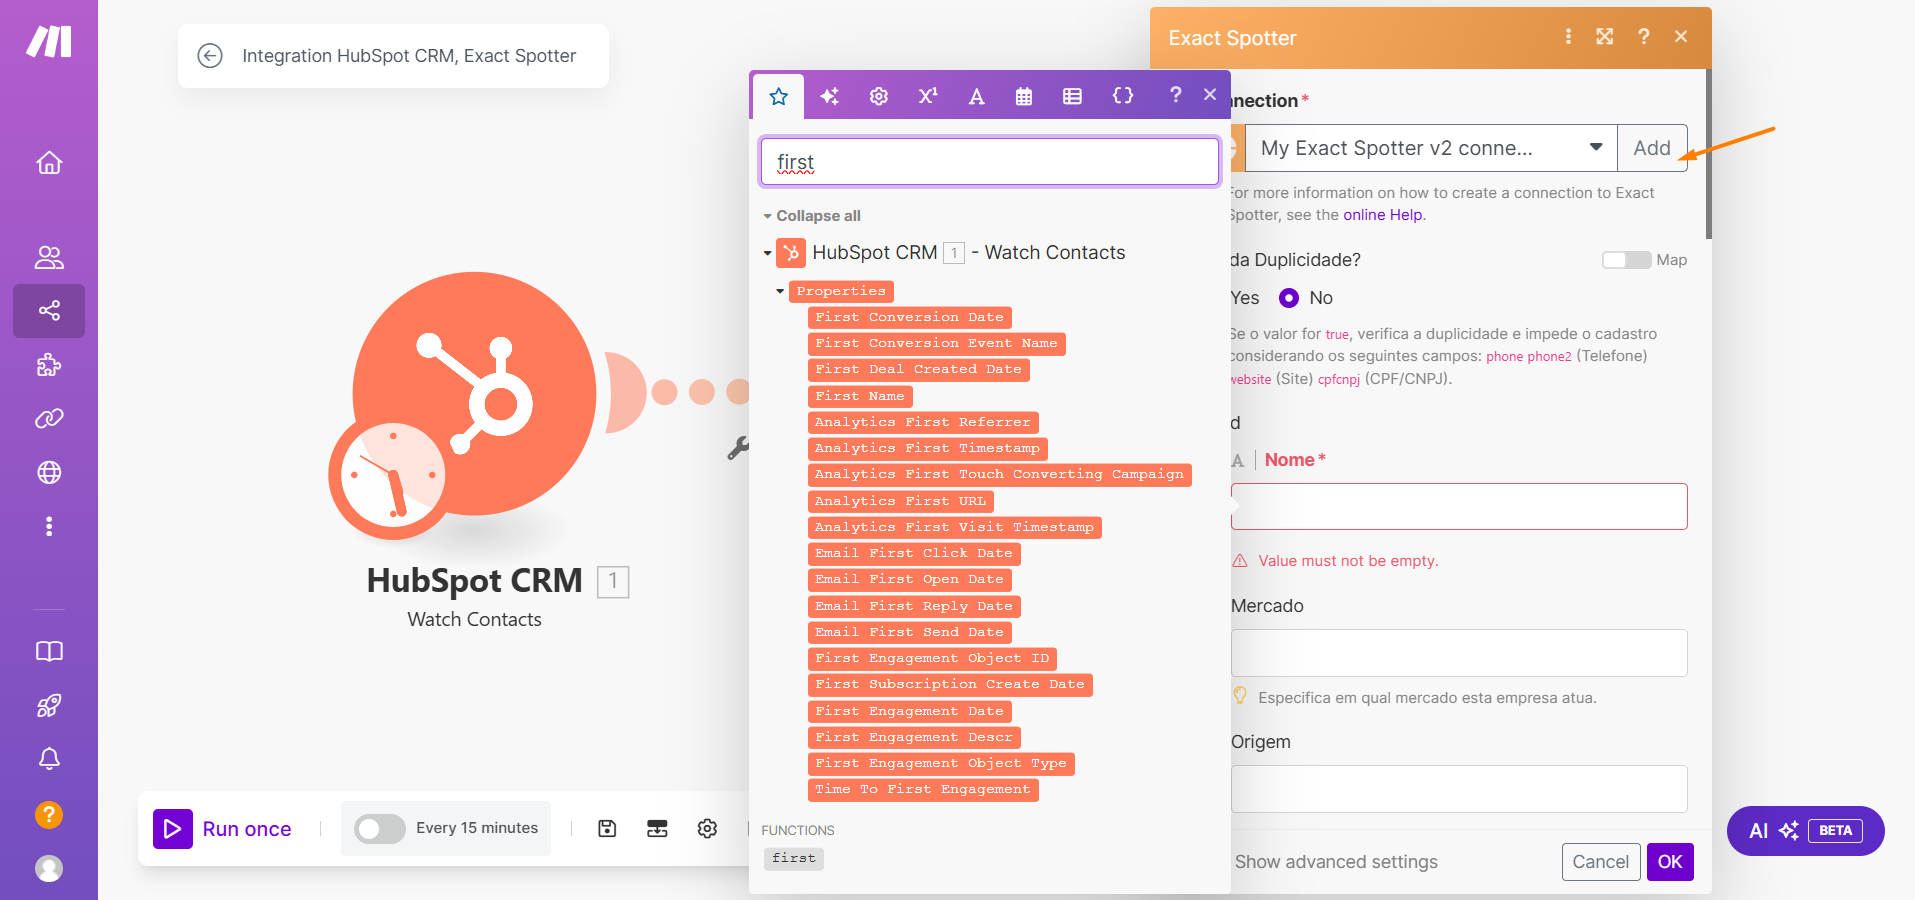Click the Origem input field

1459,789
